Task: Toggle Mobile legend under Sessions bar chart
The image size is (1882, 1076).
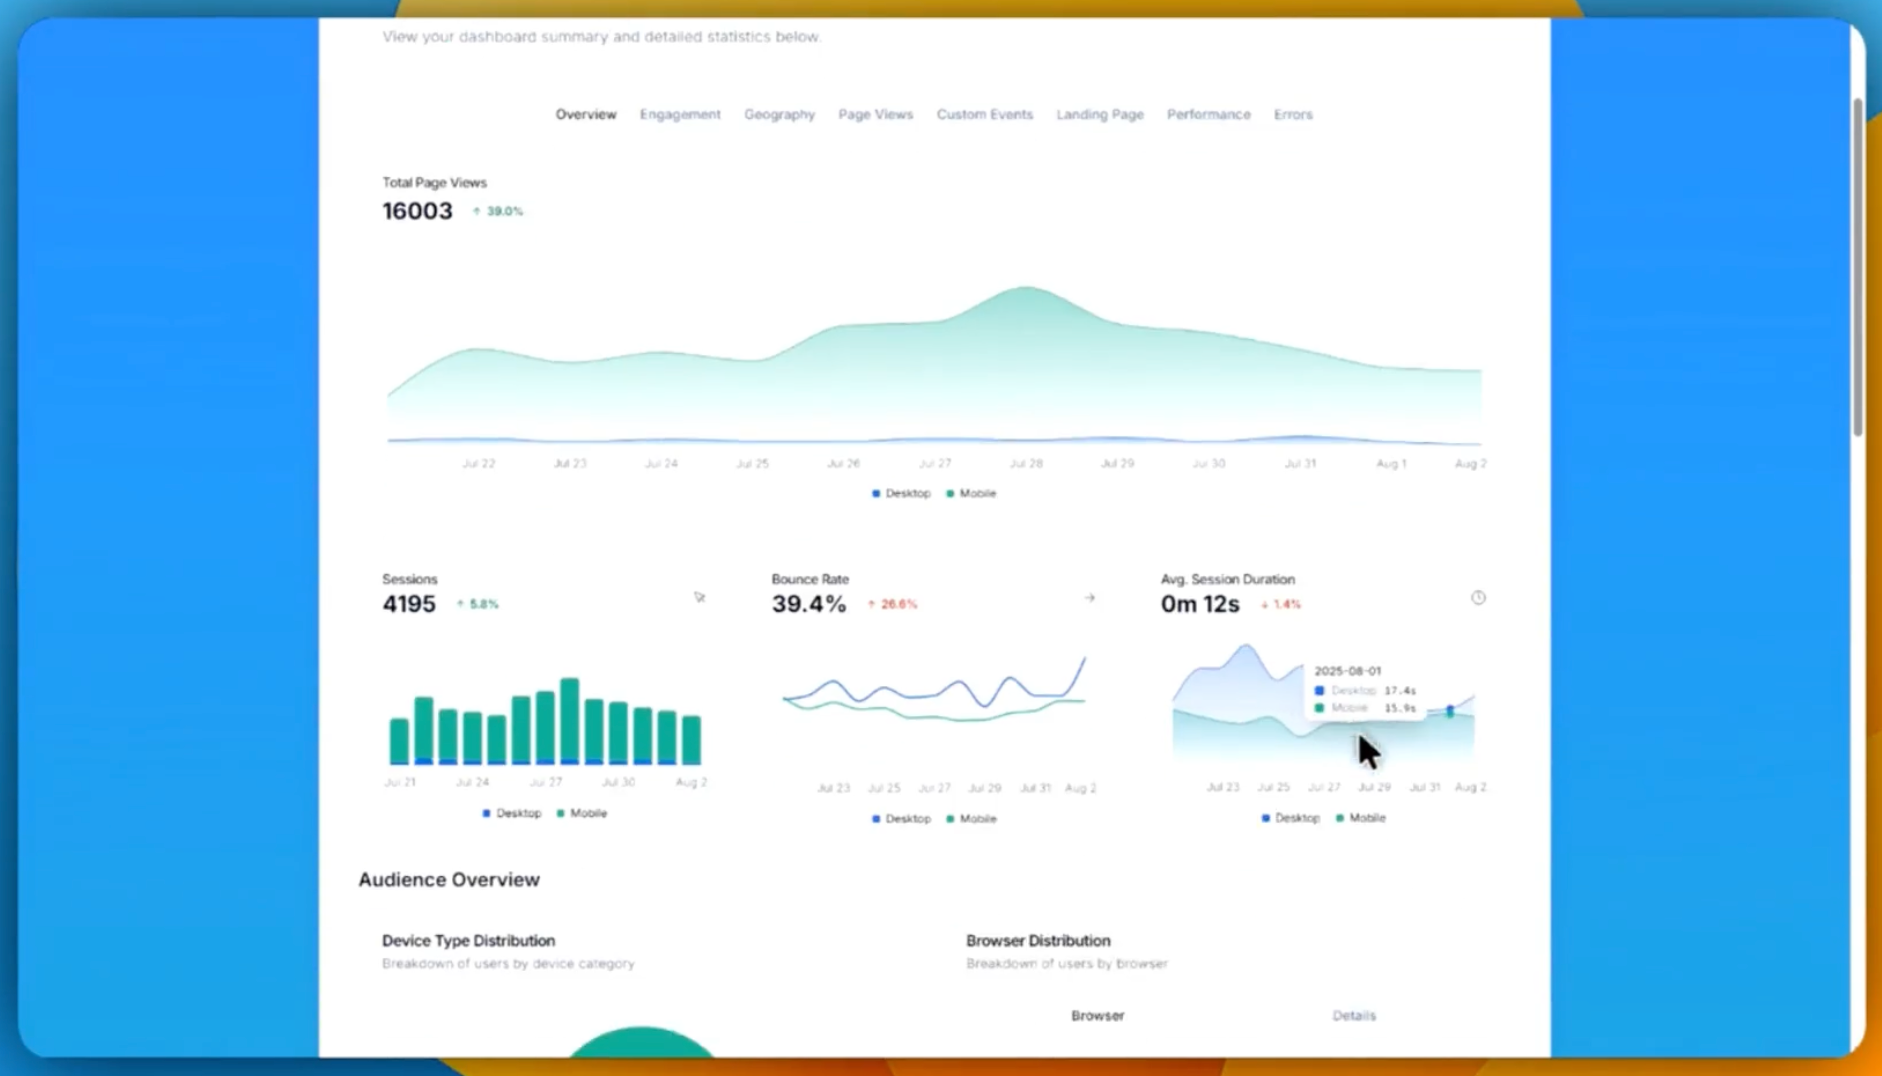Action: [x=581, y=813]
